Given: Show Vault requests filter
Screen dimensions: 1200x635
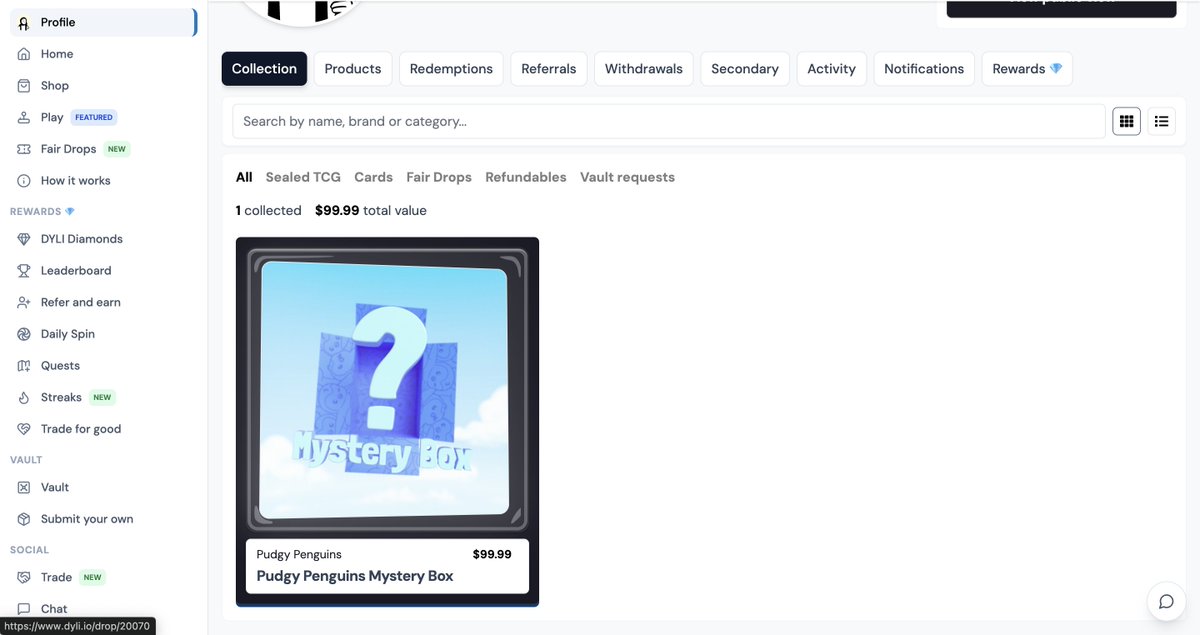Looking at the screenshot, I should (627, 177).
